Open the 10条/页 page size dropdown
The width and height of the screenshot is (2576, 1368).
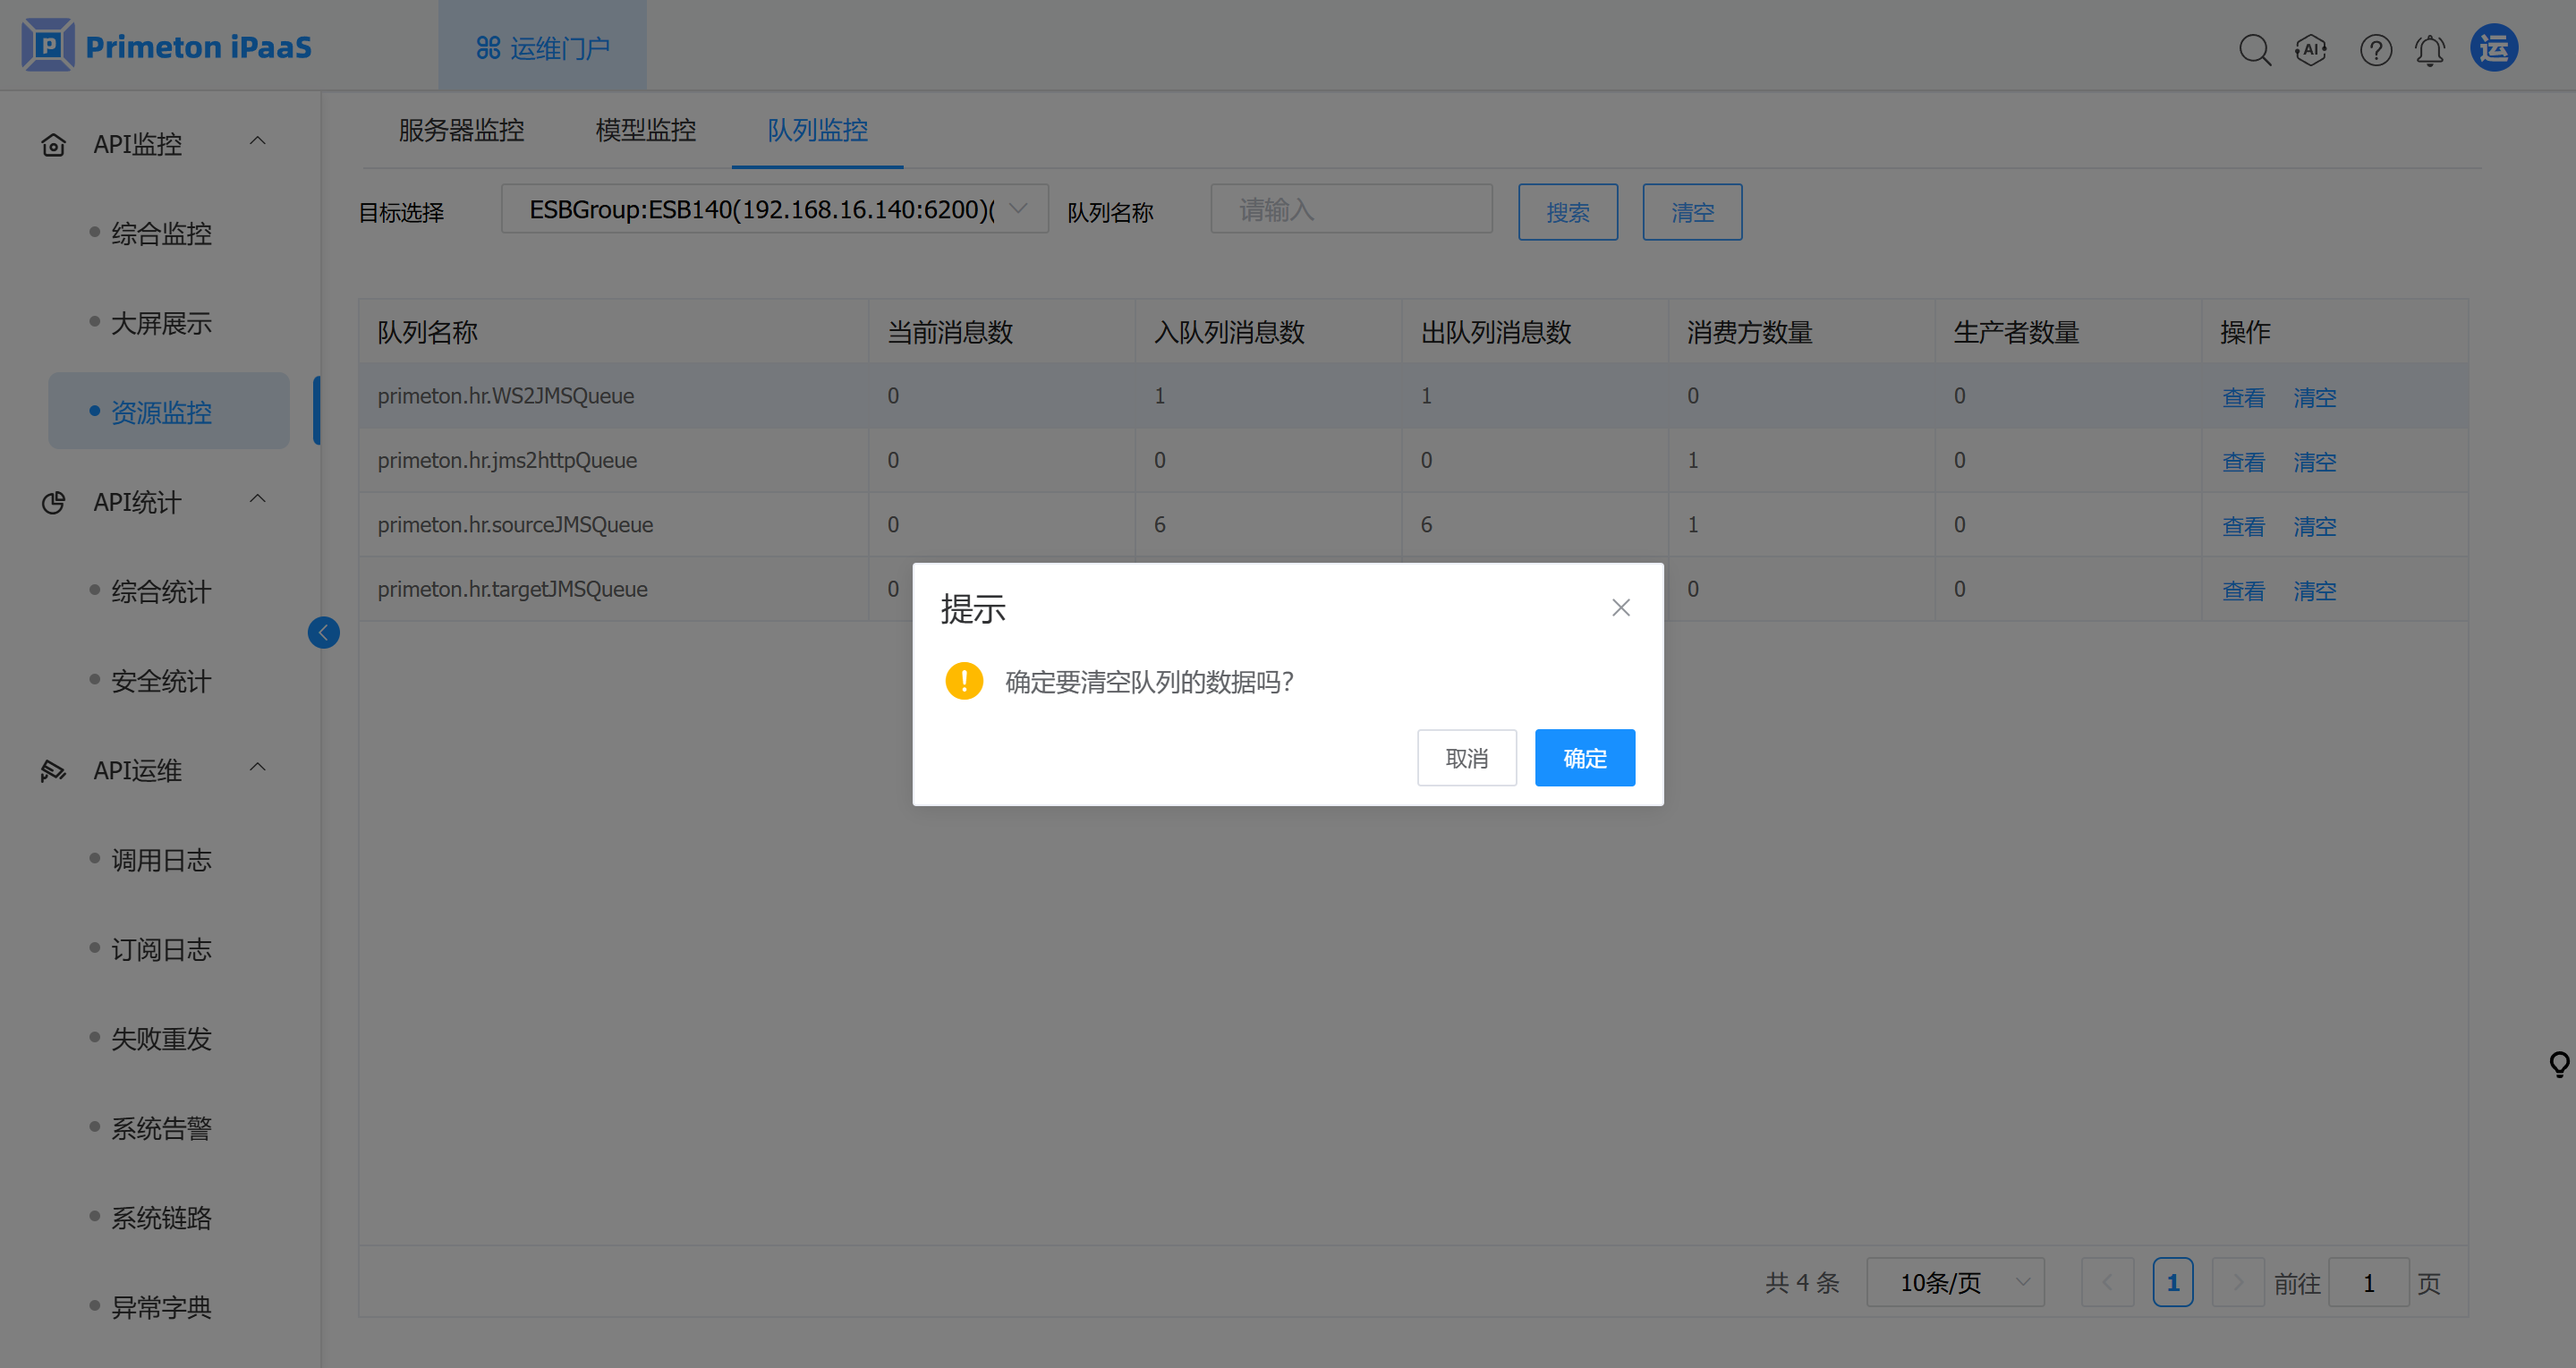coord(1955,1282)
